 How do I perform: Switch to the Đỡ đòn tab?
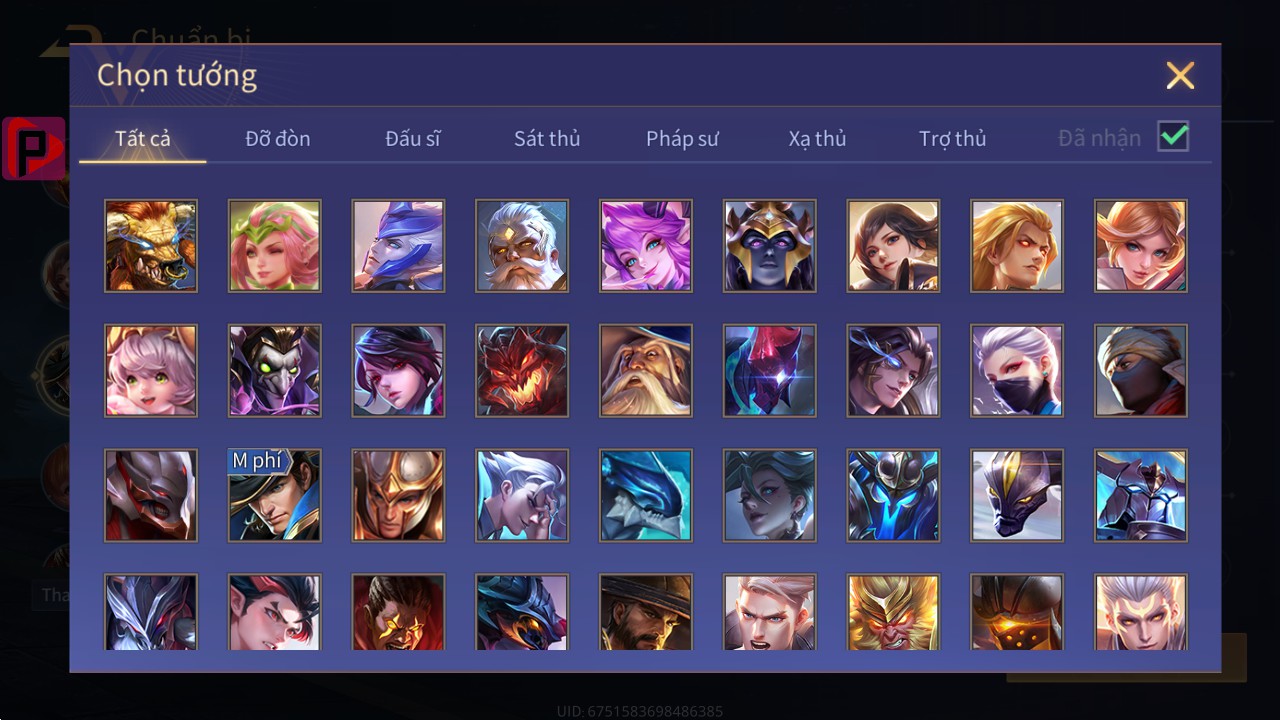point(278,138)
